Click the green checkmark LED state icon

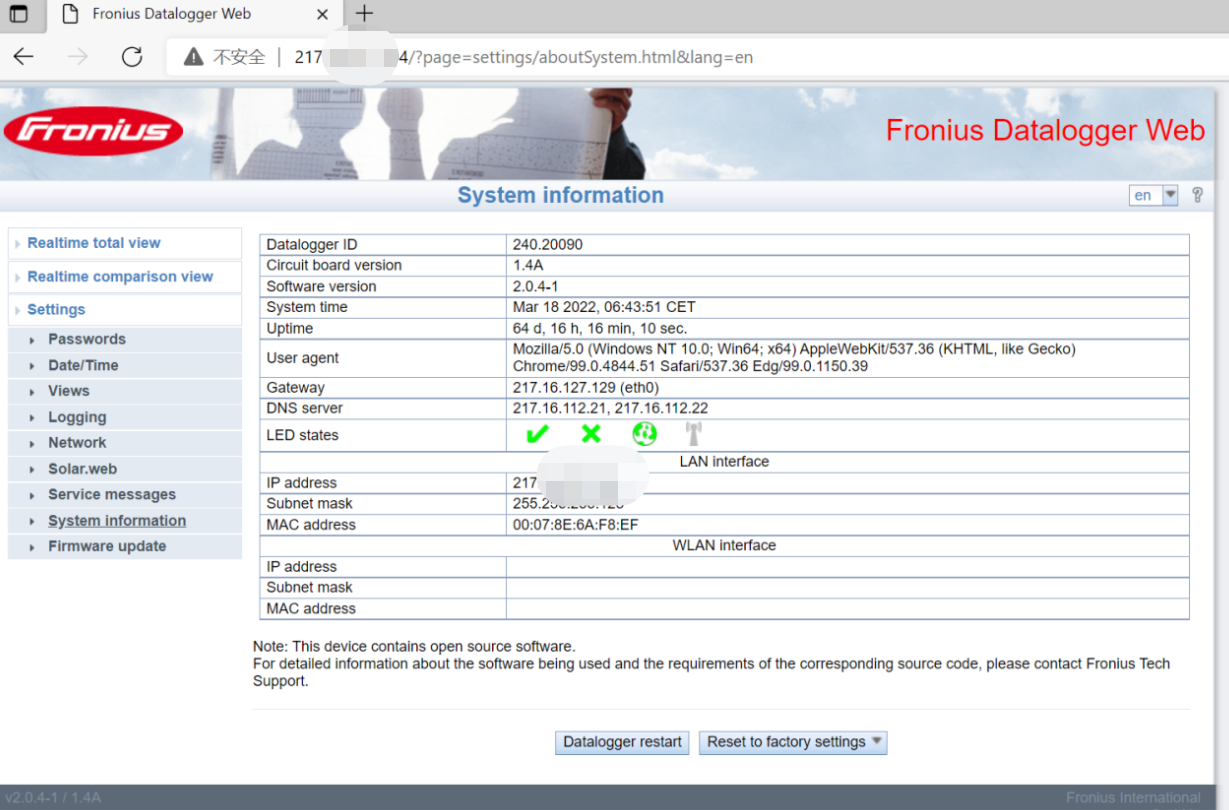point(537,434)
